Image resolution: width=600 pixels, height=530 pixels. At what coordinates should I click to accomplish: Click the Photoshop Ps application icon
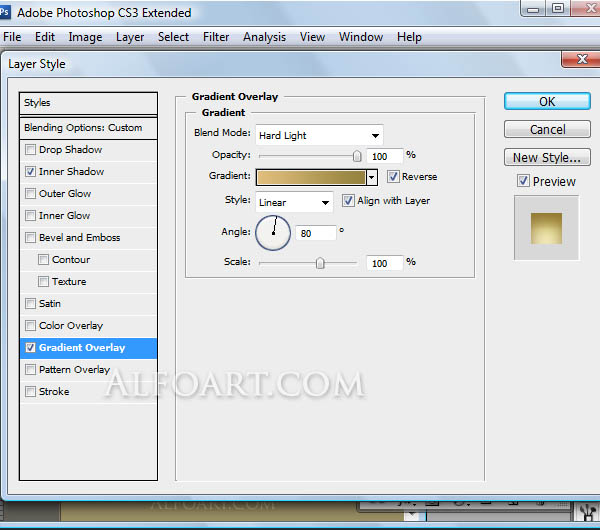[x=4, y=12]
